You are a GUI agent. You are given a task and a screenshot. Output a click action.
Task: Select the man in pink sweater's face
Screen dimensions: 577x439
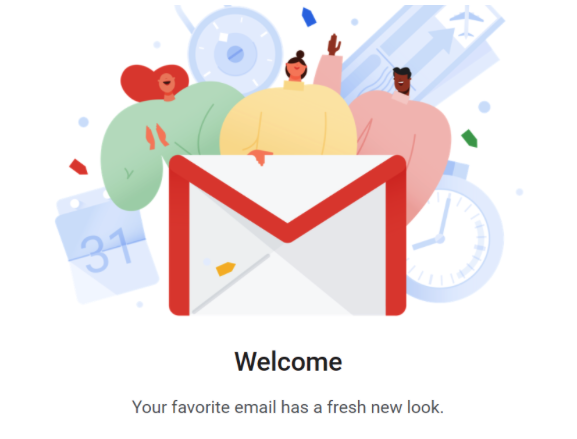click(x=402, y=81)
